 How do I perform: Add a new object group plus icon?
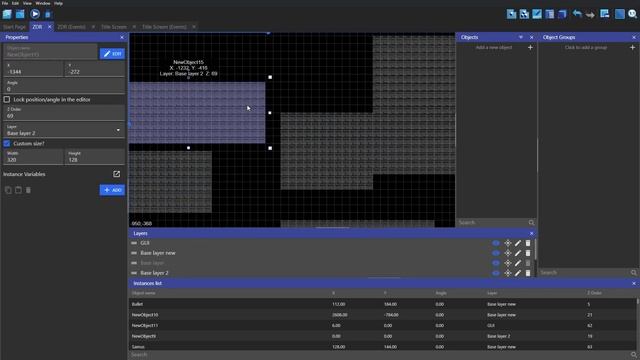[x=632, y=47]
